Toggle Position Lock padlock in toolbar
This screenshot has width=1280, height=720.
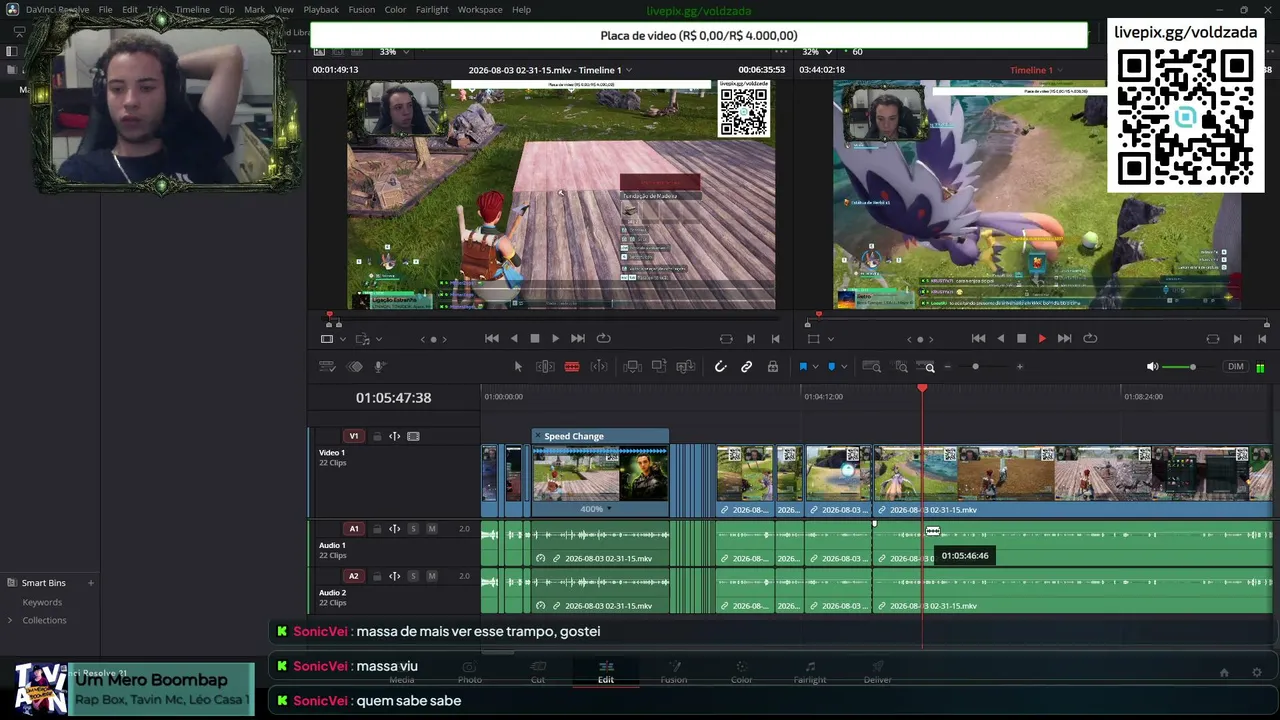point(773,367)
